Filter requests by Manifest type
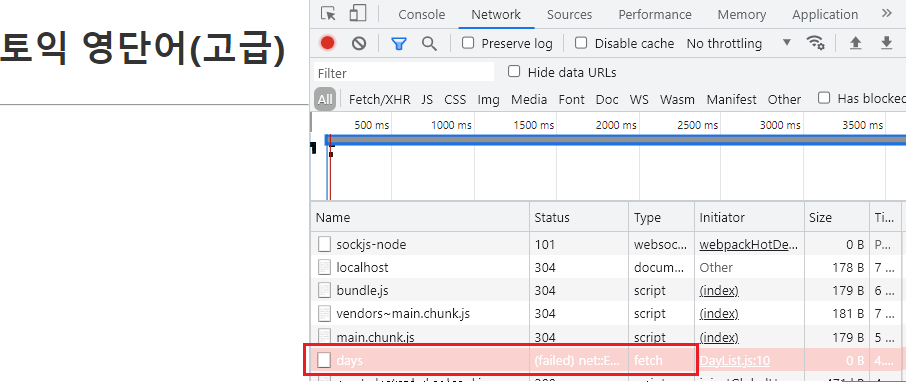Screen dimensions: 906x382 732,99
